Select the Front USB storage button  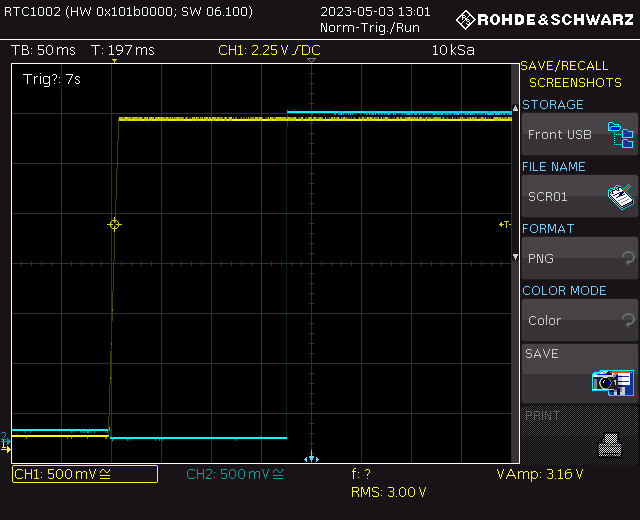579,134
